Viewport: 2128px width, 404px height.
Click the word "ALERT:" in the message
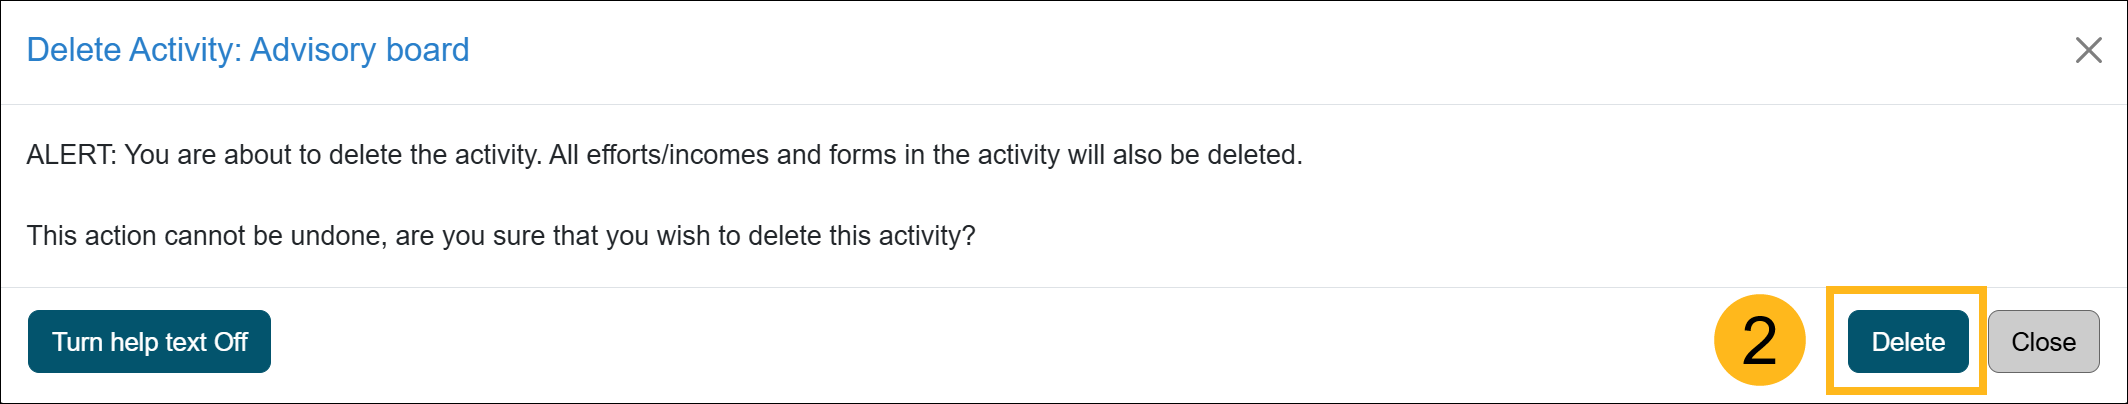71,155
